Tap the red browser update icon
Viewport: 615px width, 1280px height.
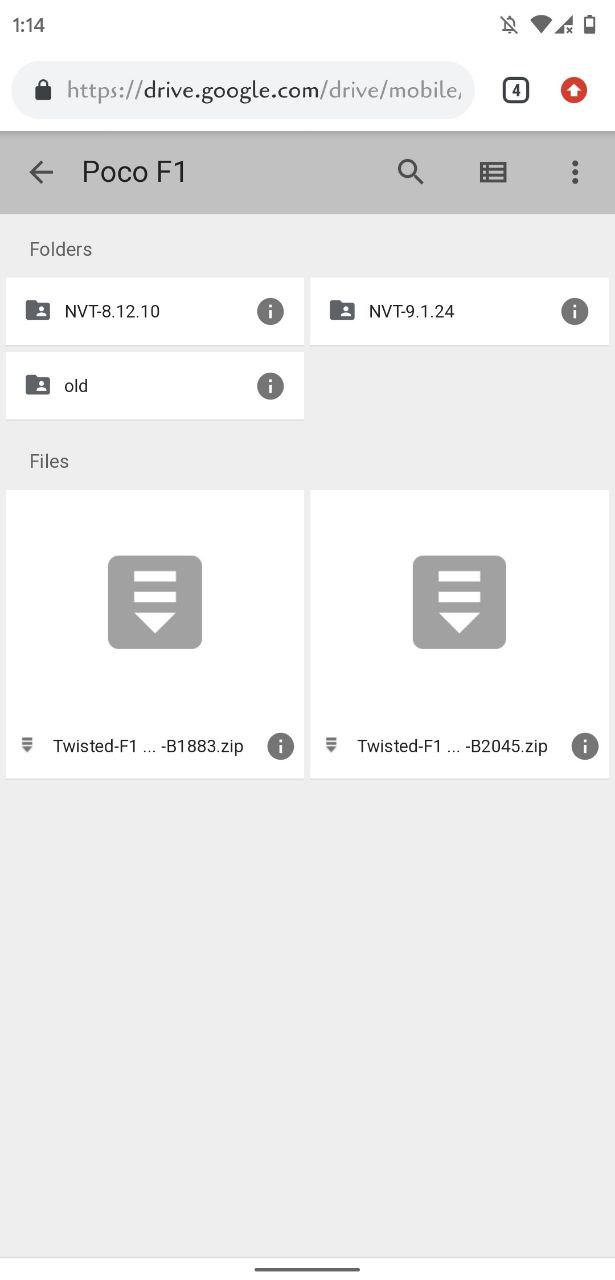pos(573,91)
